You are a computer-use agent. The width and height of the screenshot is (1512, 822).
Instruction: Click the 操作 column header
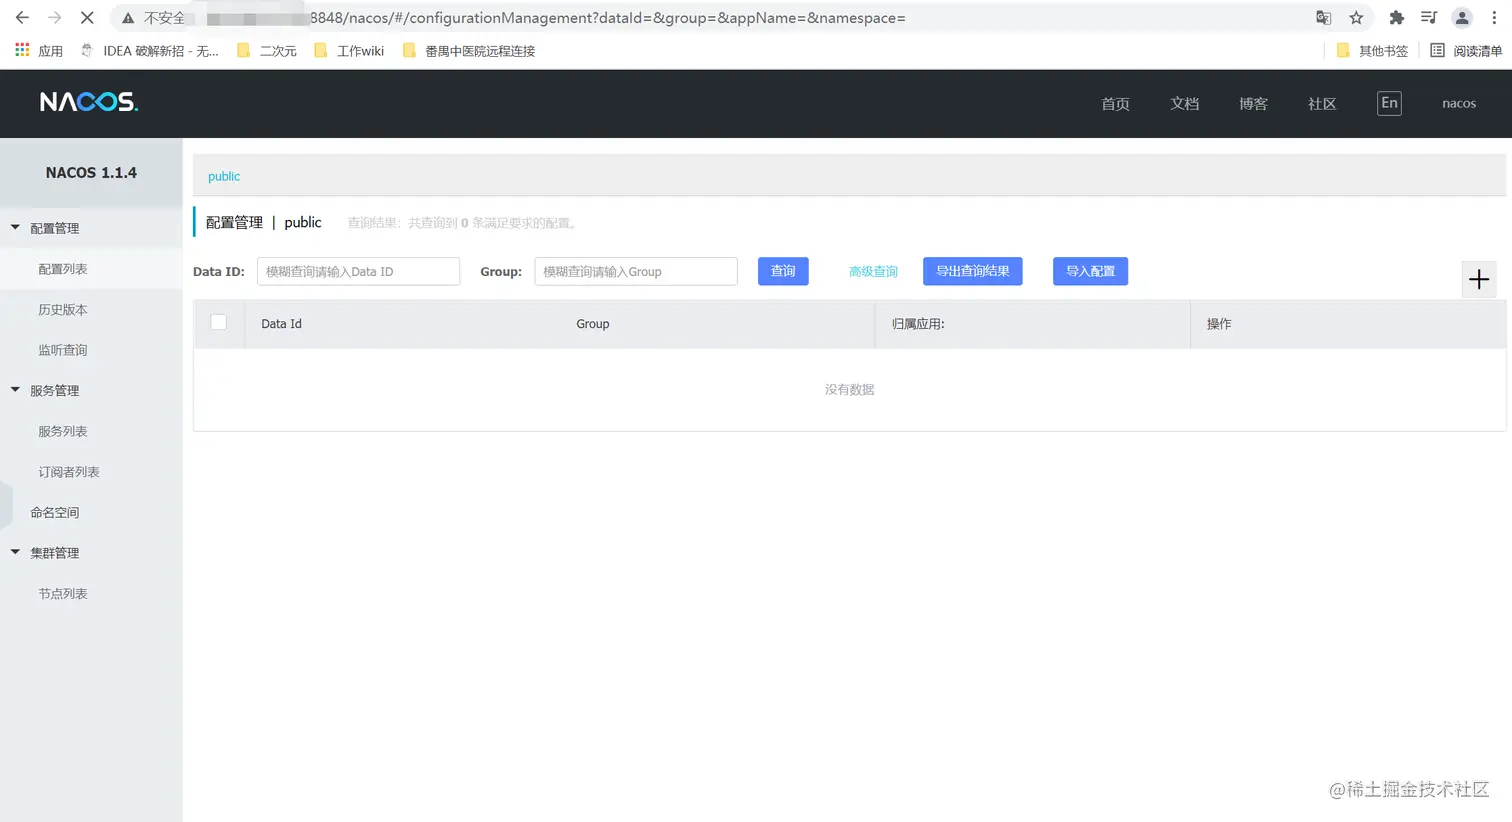[1219, 324]
